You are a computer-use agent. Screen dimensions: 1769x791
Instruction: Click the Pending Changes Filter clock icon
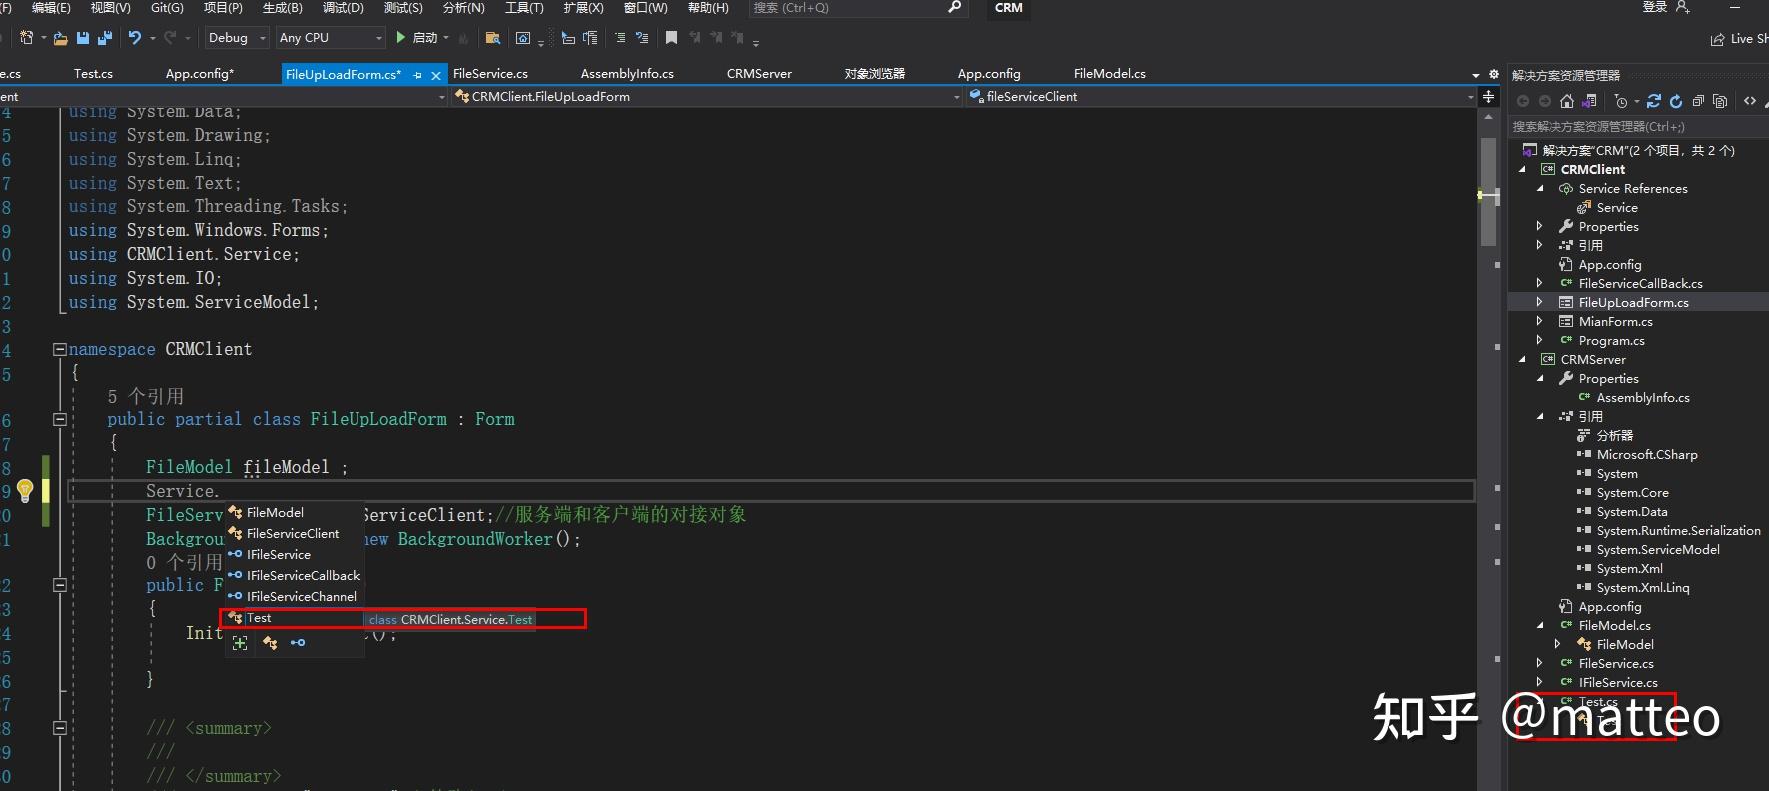[x=1621, y=101]
